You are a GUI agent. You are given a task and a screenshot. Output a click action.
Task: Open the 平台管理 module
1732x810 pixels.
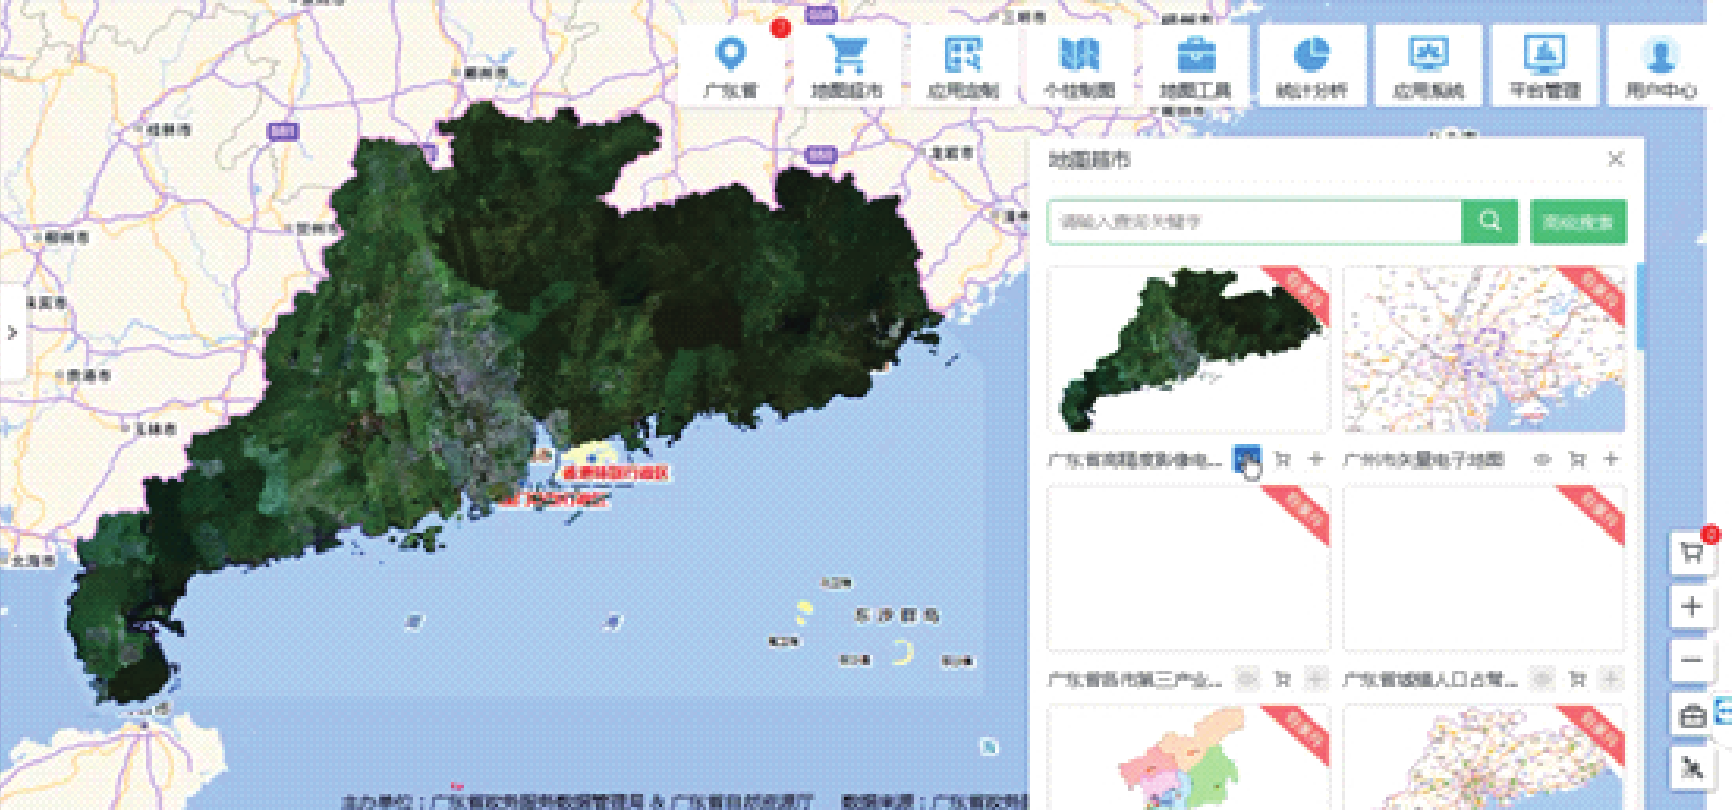[x=1545, y=65]
